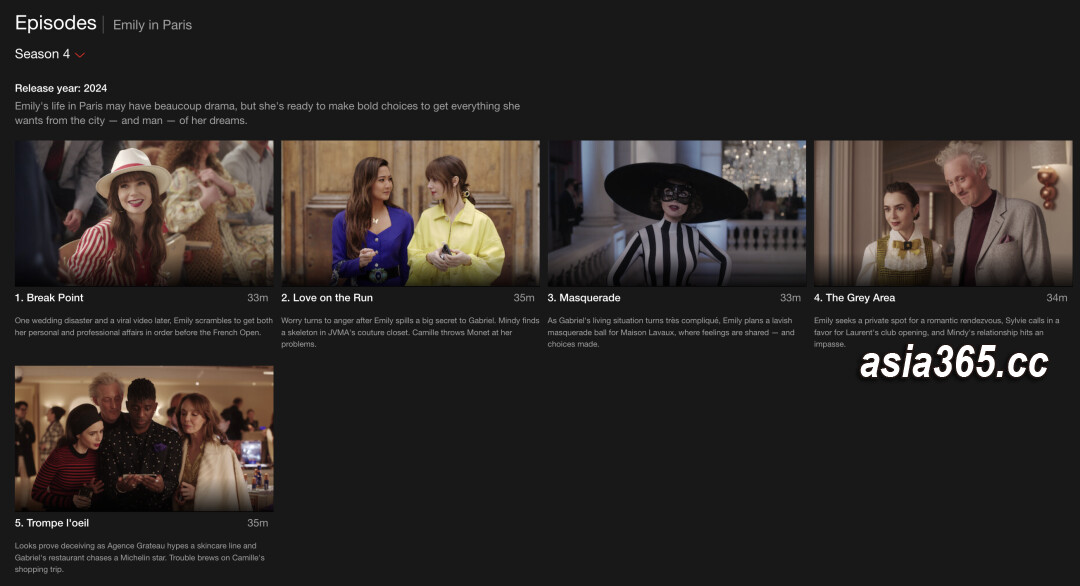Select the title '1. Break Point'
The height and width of the screenshot is (586, 1080).
49,297
